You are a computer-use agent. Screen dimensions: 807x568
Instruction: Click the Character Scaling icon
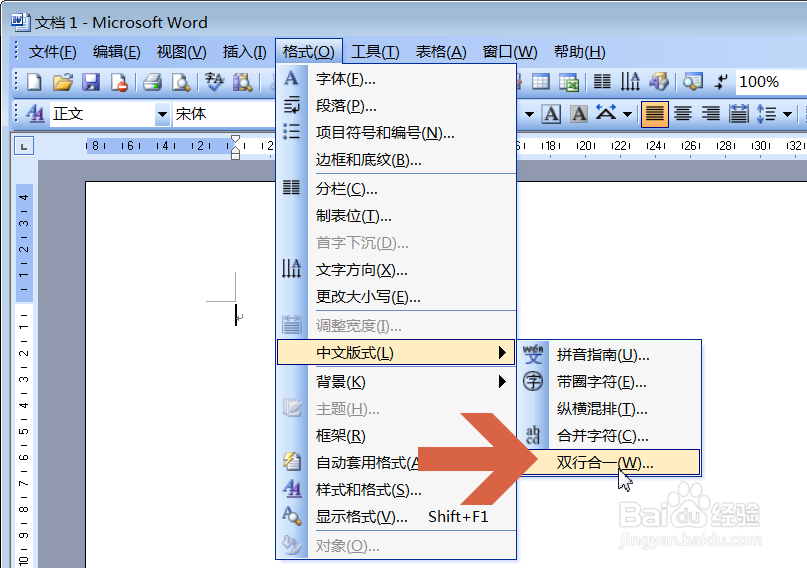(x=606, y=113)
